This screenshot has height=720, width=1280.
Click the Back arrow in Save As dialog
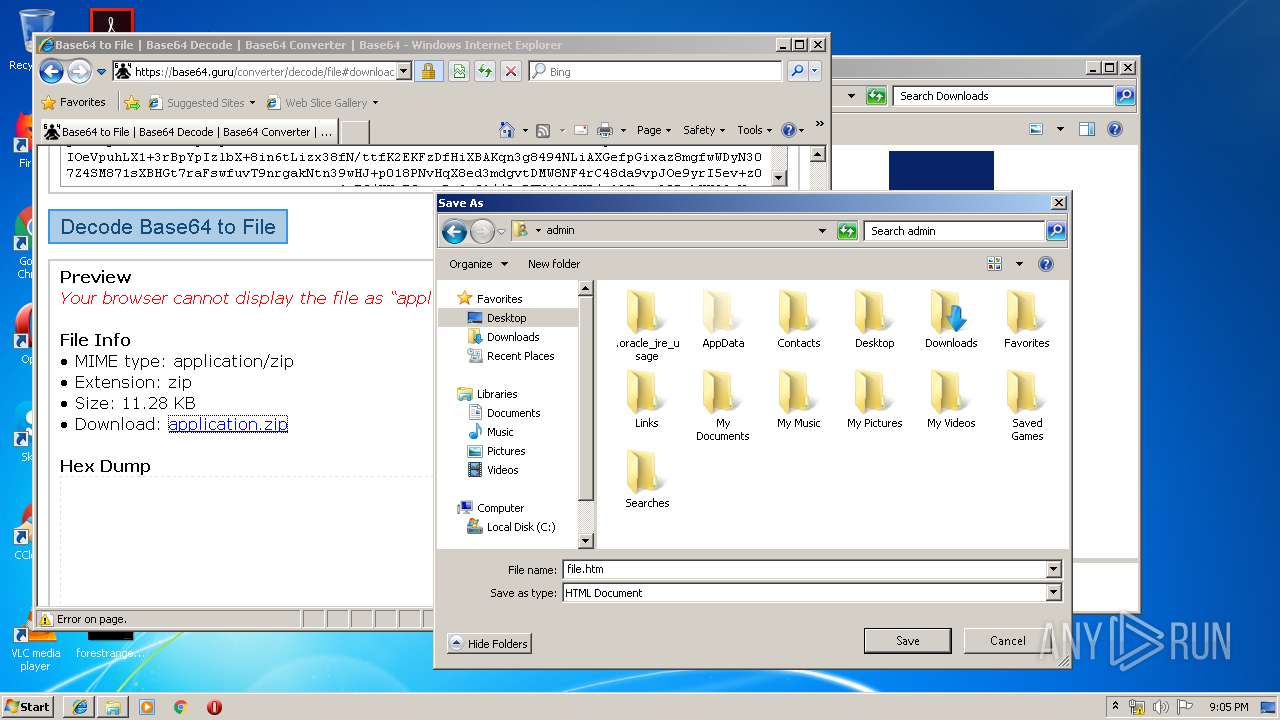click(x=455, y=232)
